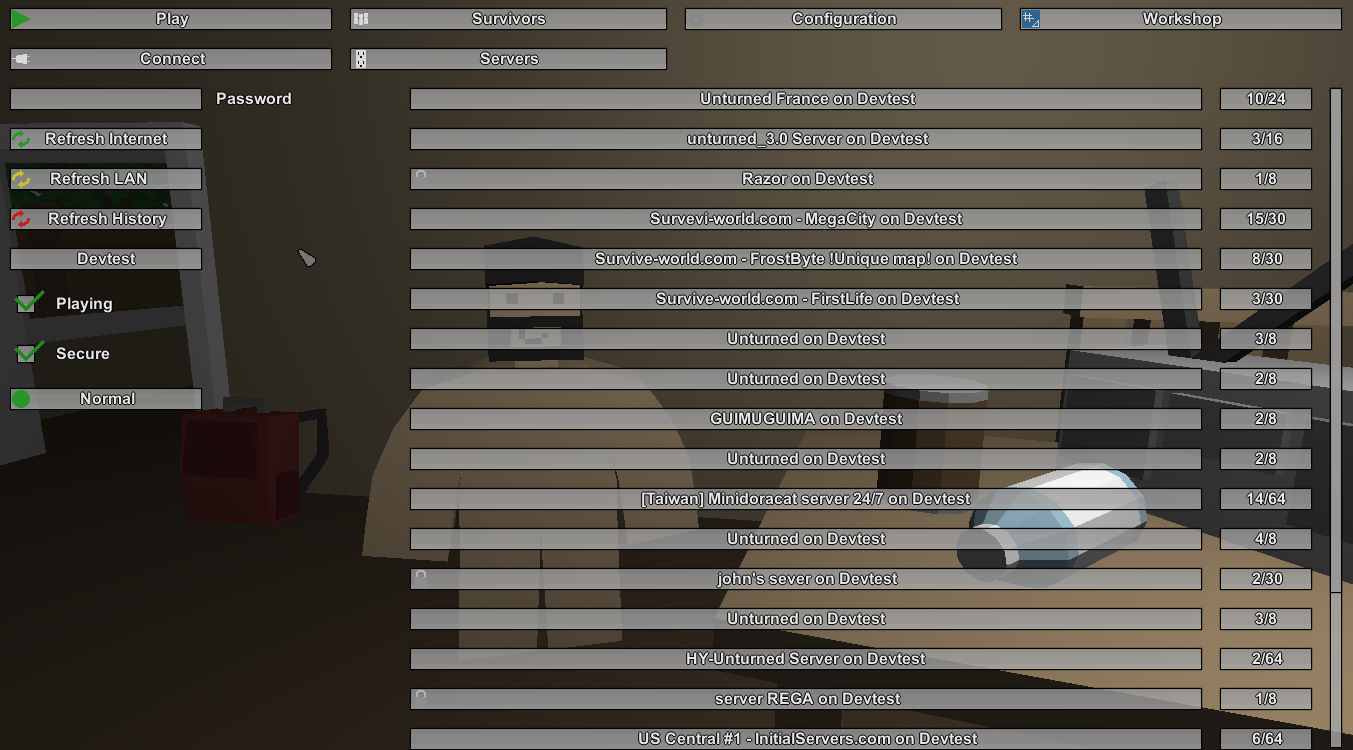1353x750 pixels.
Task: Click the Survivors group icon
Action: [361, 19]
